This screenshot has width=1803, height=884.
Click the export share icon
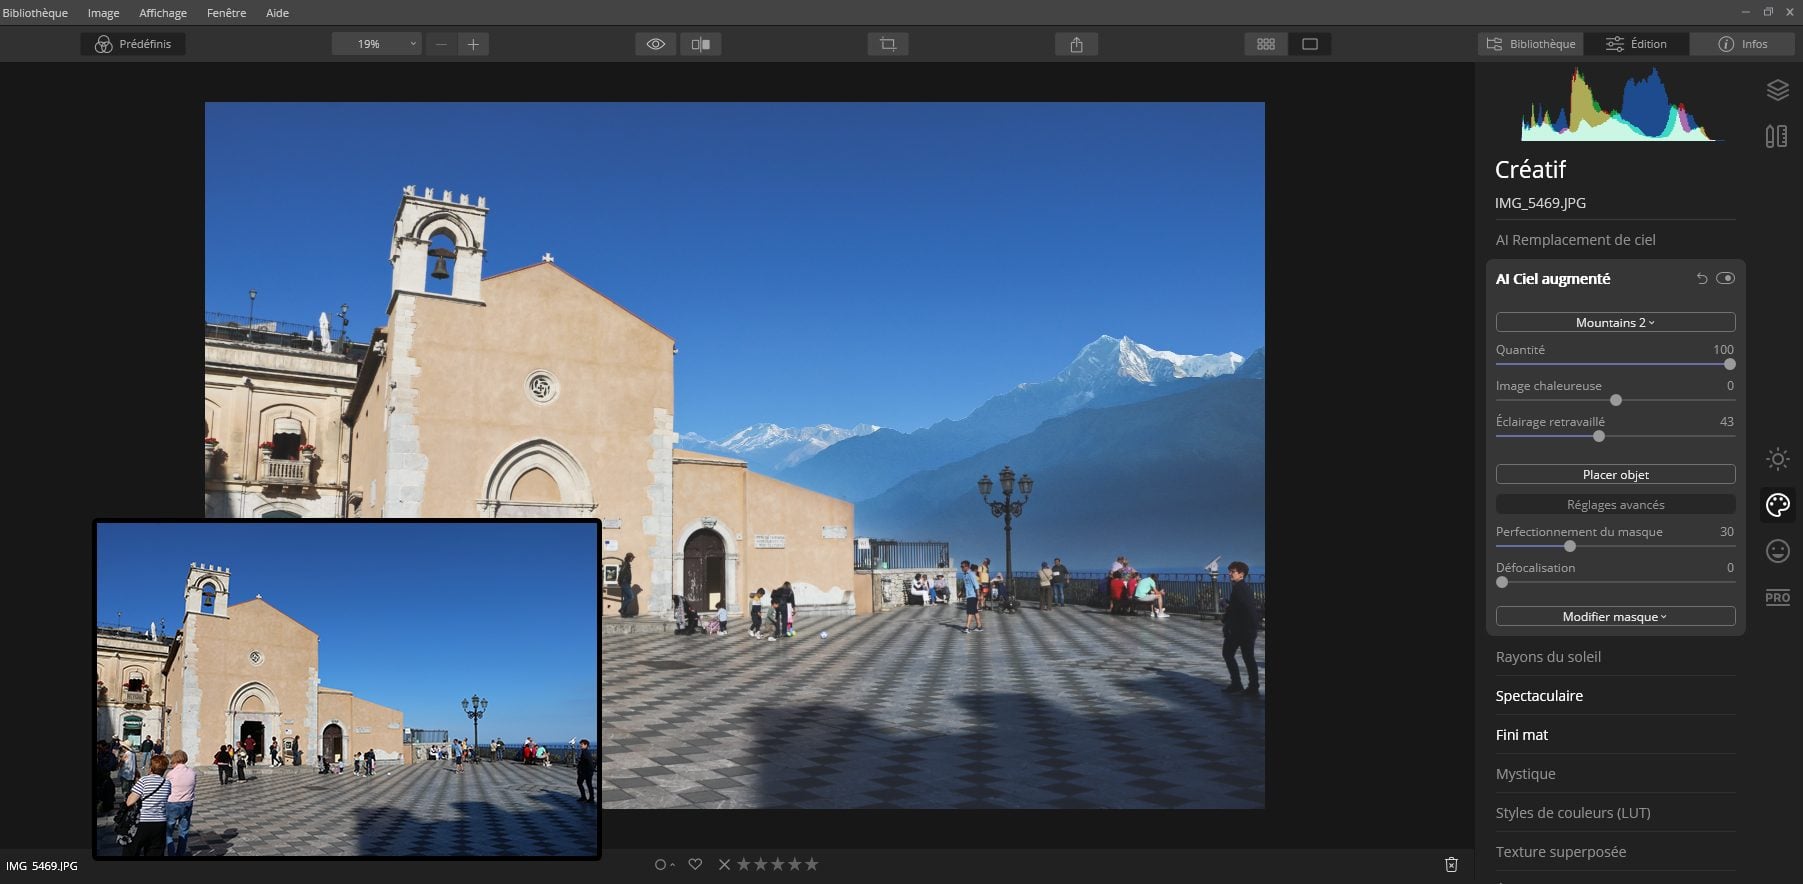pos(1076,44)
